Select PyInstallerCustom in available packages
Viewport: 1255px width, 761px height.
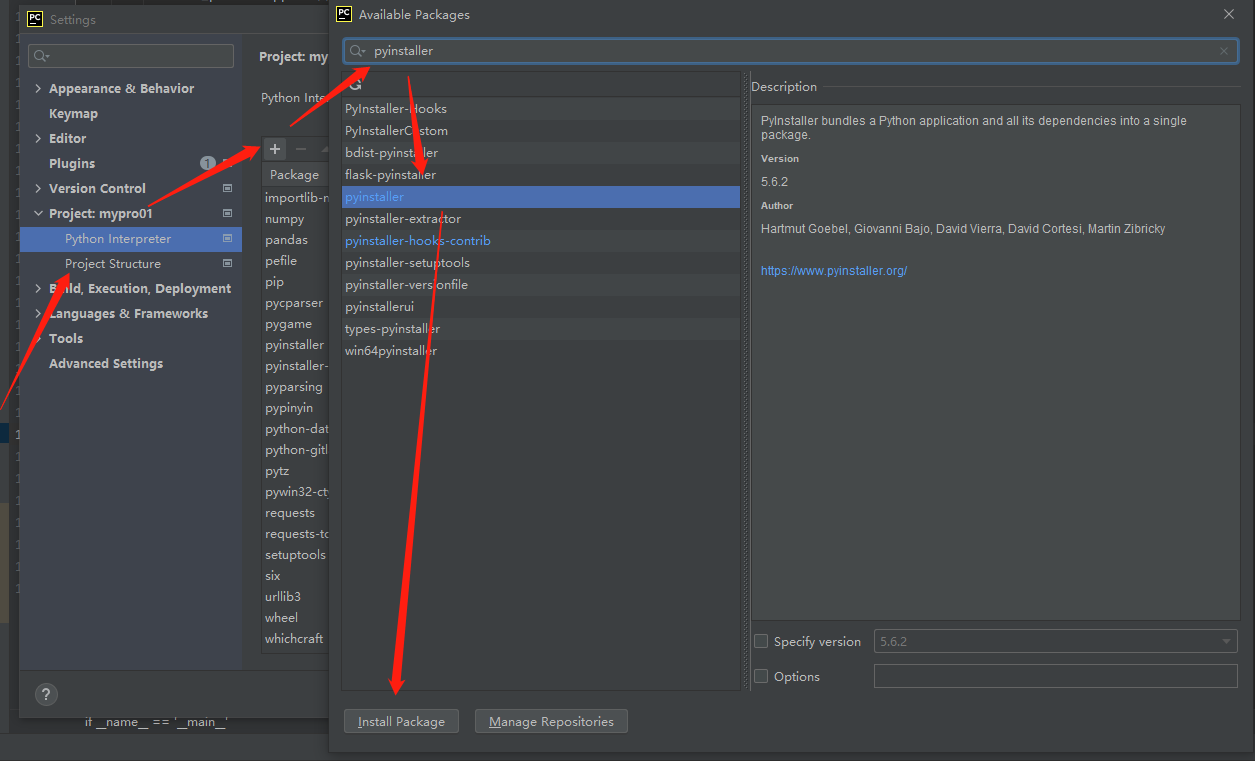[541, 131]
